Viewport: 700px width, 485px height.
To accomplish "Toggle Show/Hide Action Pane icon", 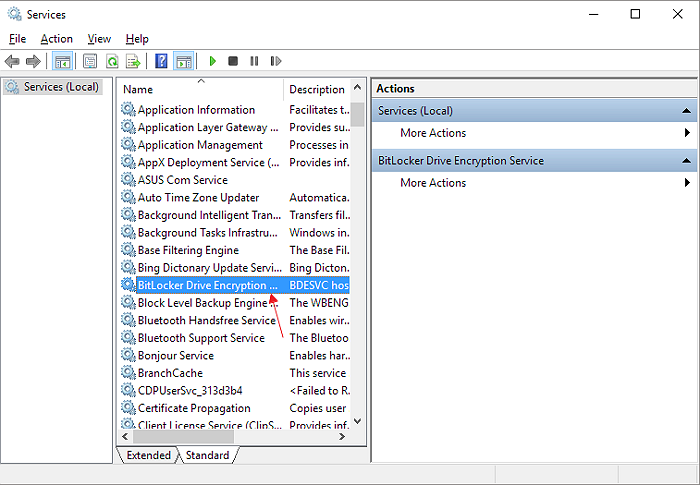I will pyautogui.click(x=183, y=62).
